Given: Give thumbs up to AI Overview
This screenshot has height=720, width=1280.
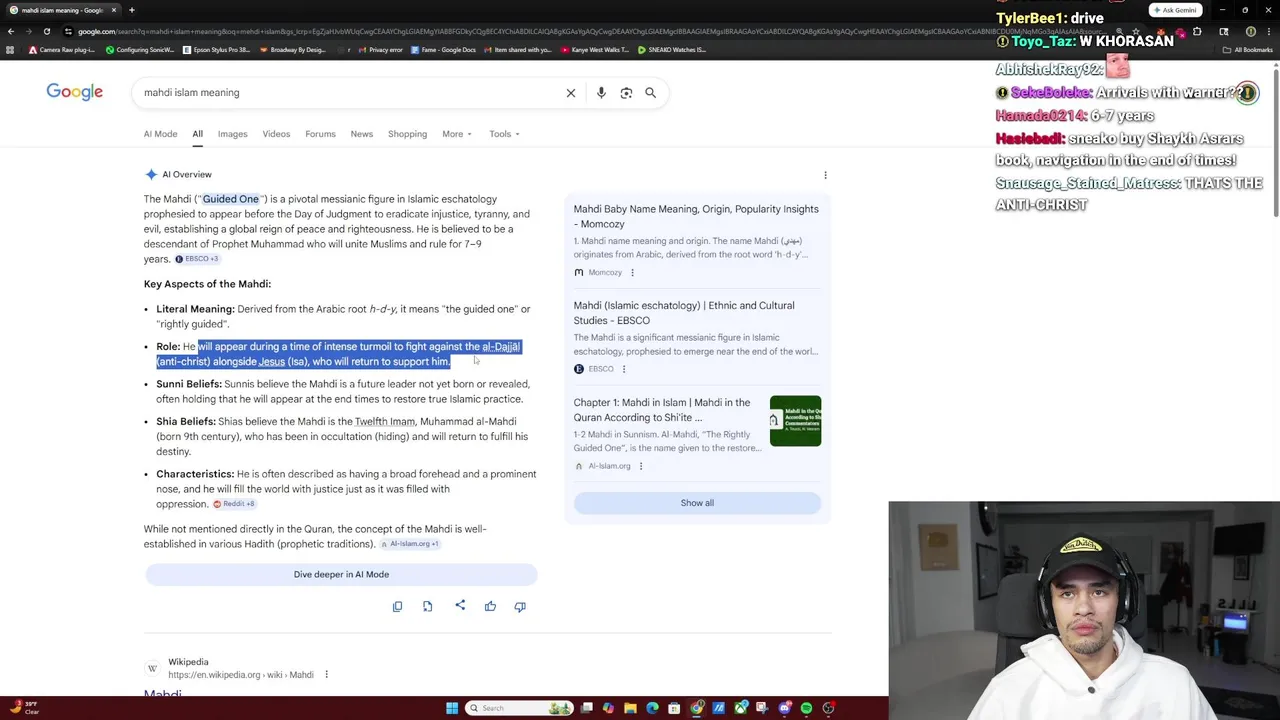Looking at the screenshot, I should 490,606.
